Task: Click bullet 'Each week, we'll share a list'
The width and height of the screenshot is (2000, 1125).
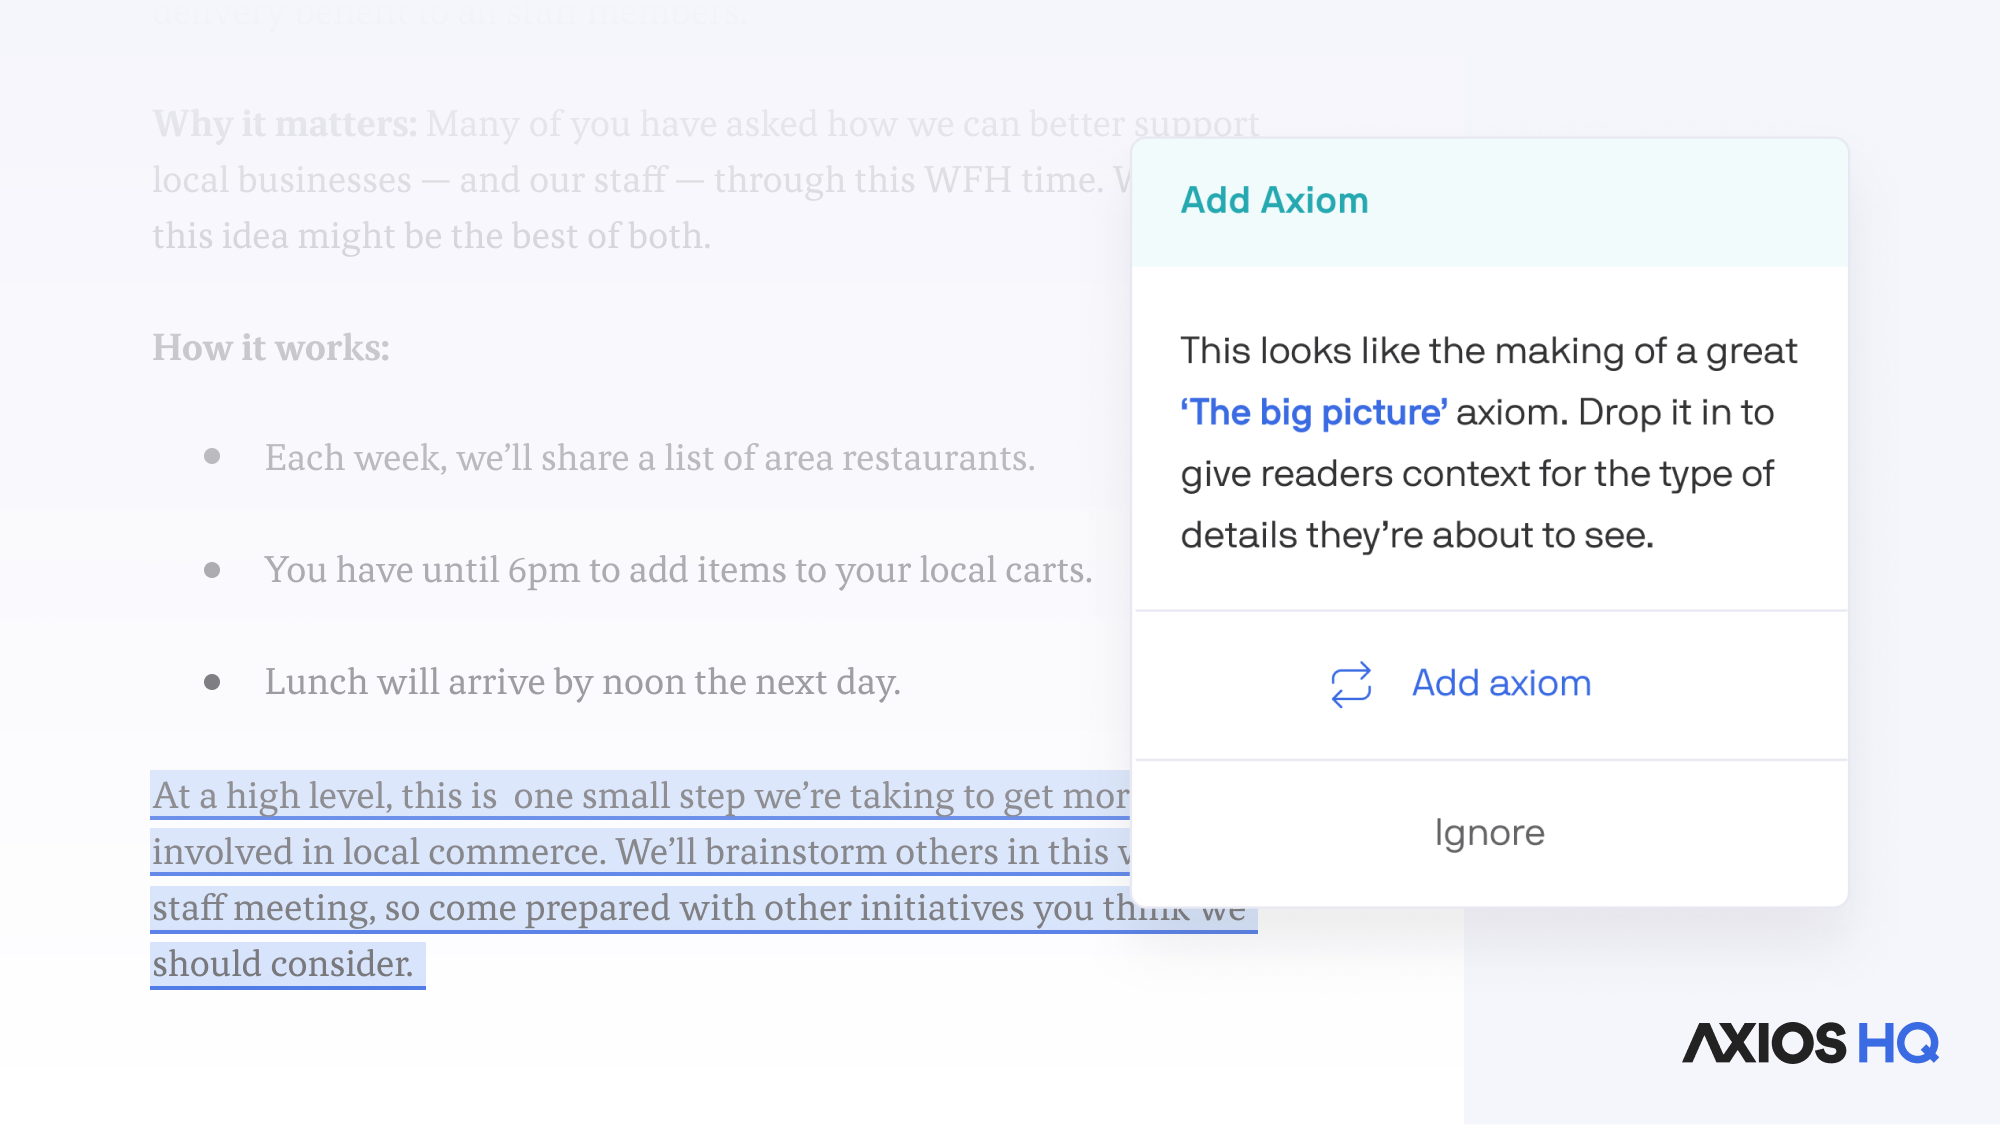Action: (x=649, y=458)
